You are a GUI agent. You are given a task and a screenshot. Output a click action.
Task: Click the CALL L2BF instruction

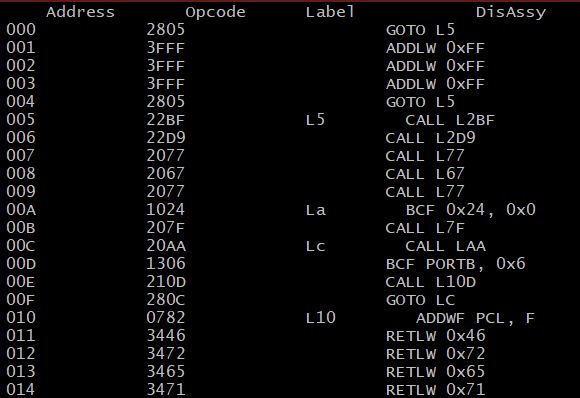point(450,120)
